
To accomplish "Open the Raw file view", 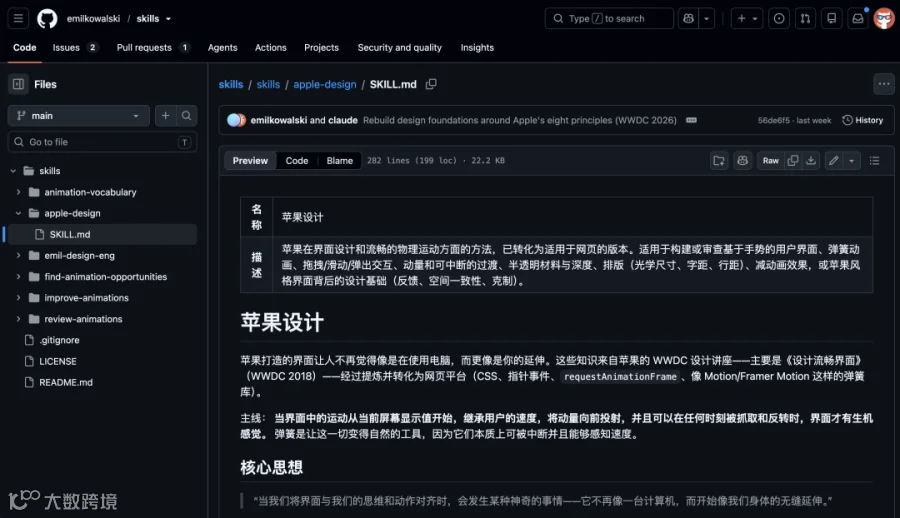I will click(771, 161).
